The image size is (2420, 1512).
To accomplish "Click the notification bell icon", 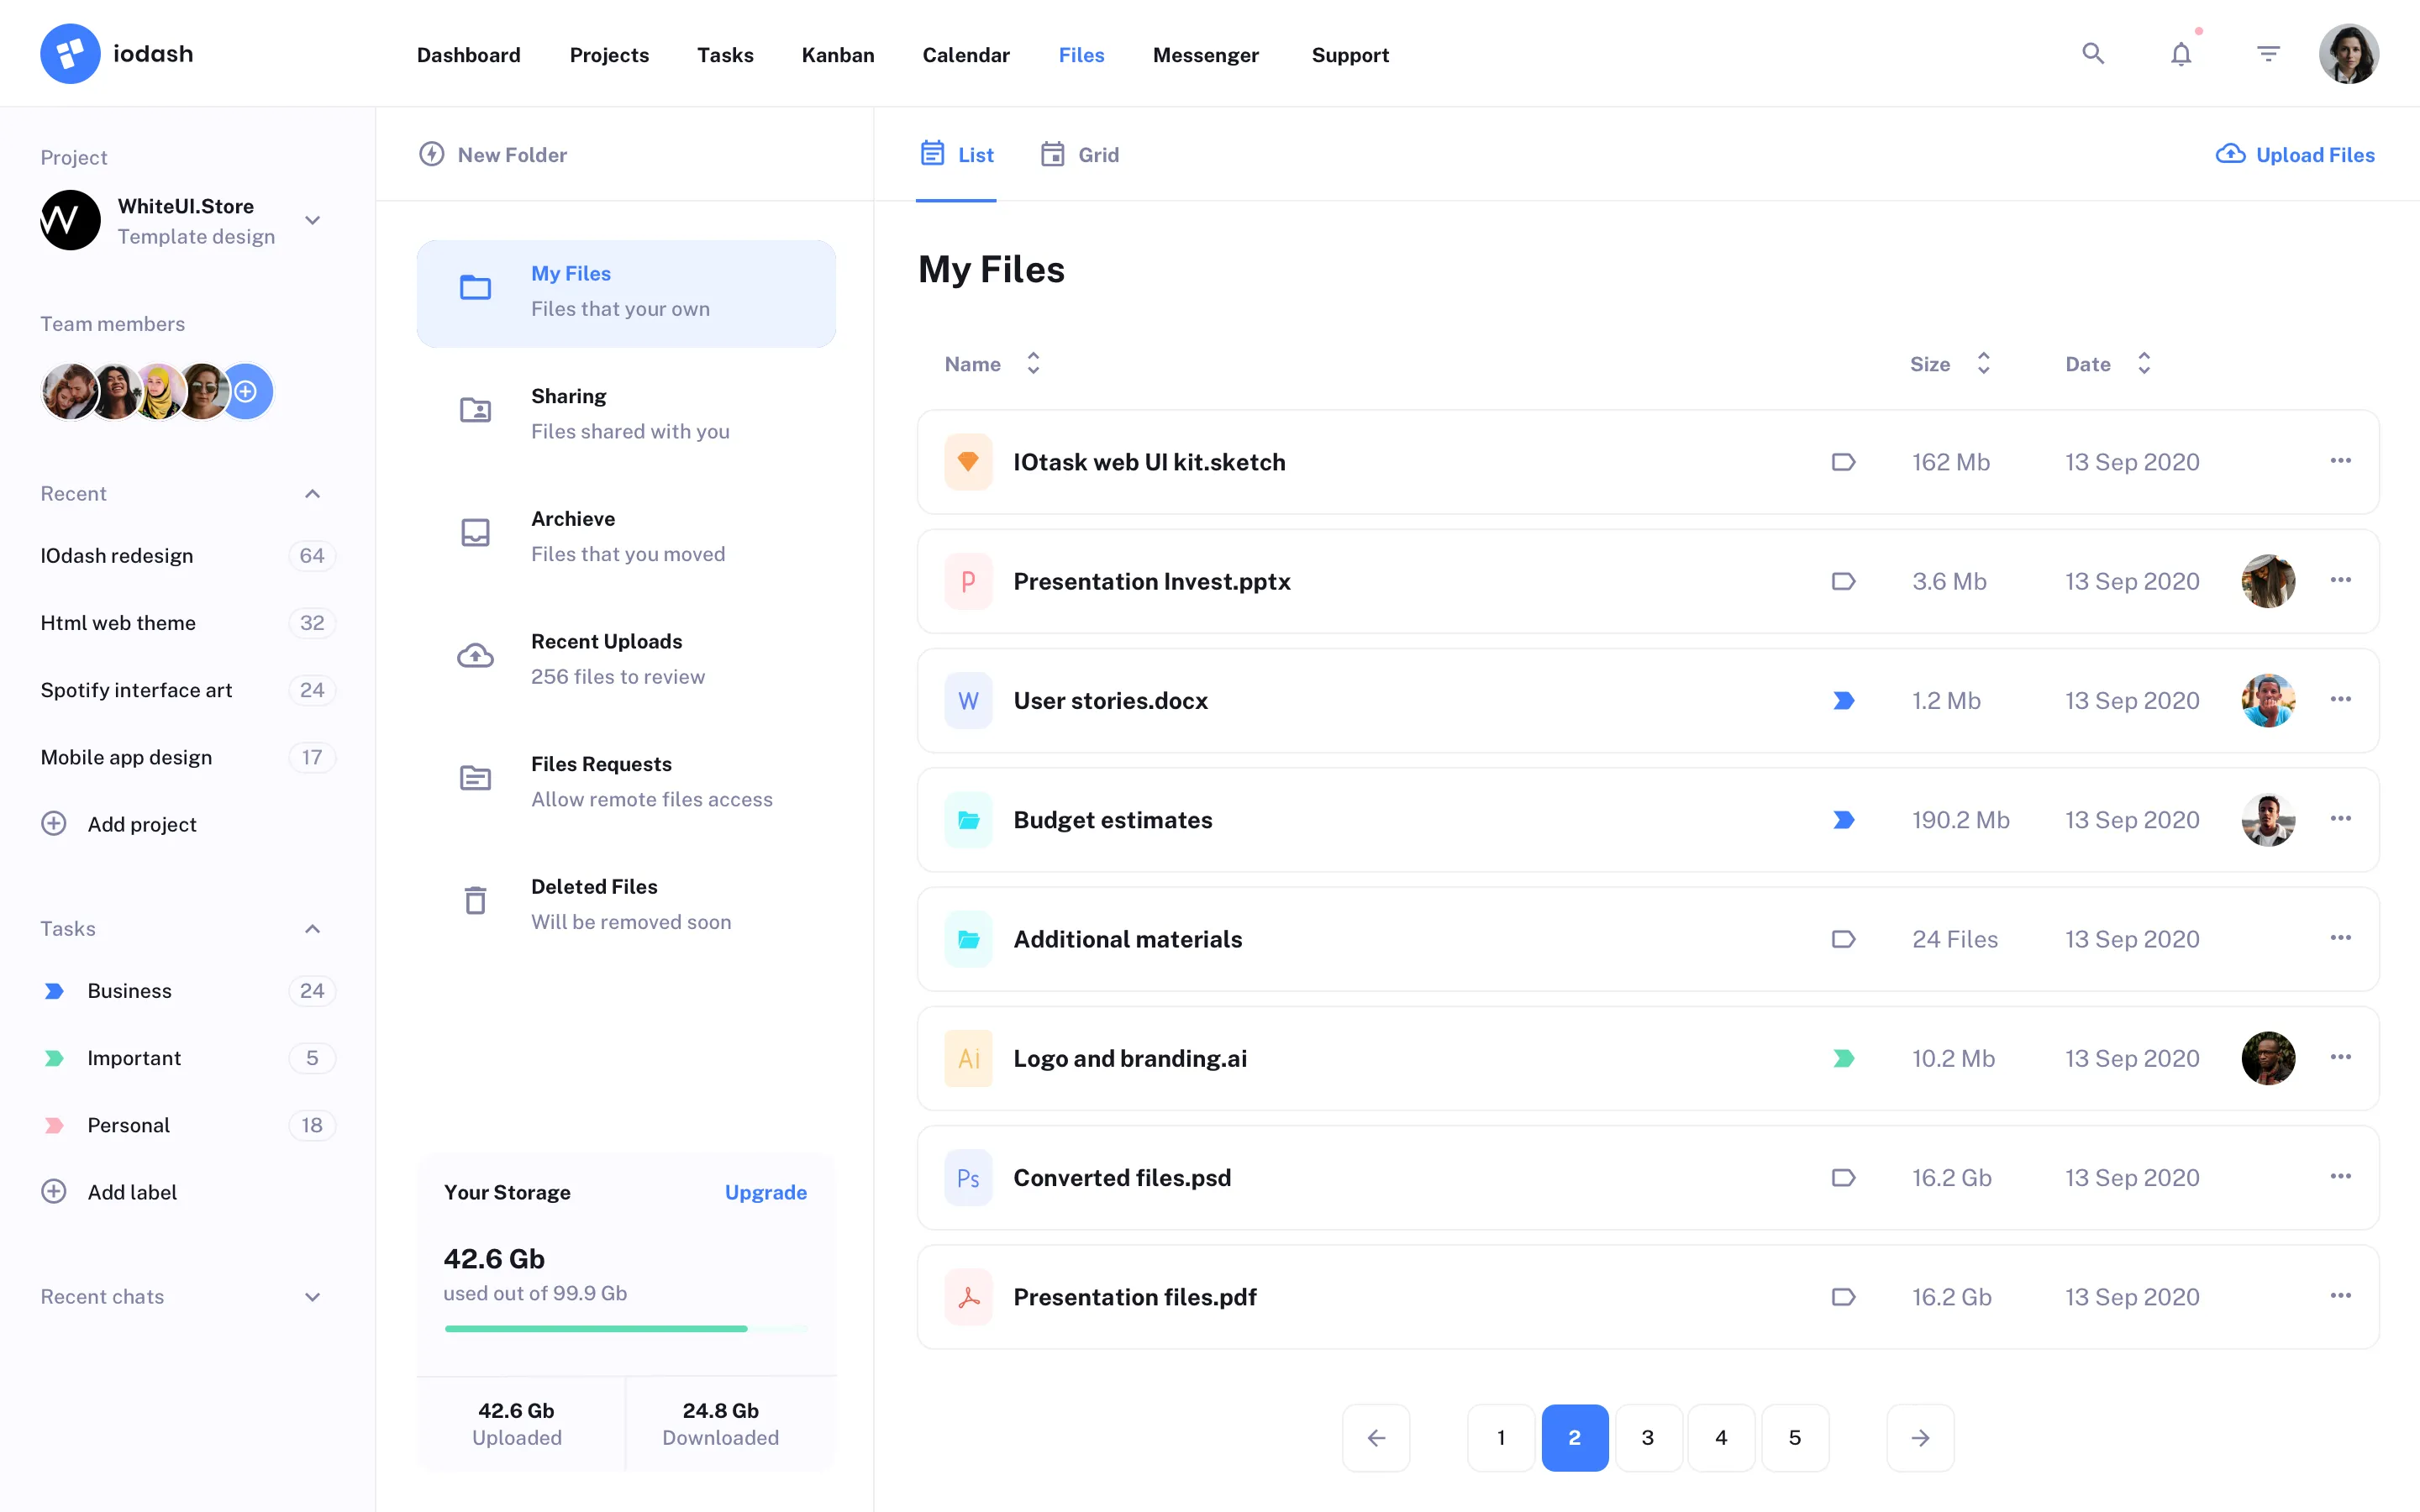I will 2181,53.
